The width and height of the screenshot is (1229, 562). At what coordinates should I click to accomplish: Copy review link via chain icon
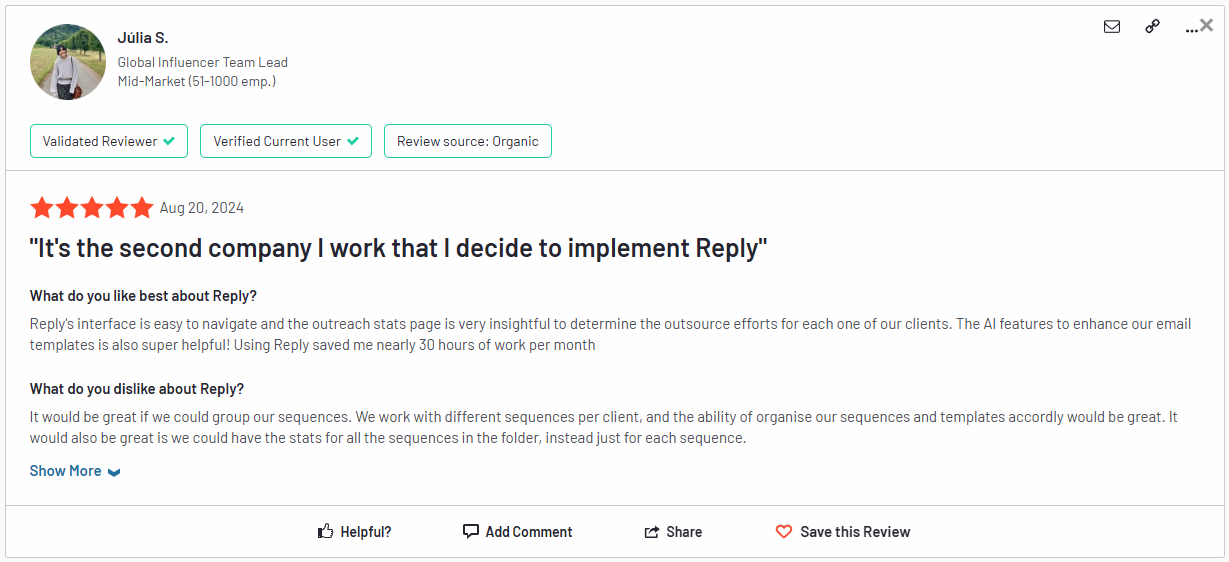[x=1152, y=27]
